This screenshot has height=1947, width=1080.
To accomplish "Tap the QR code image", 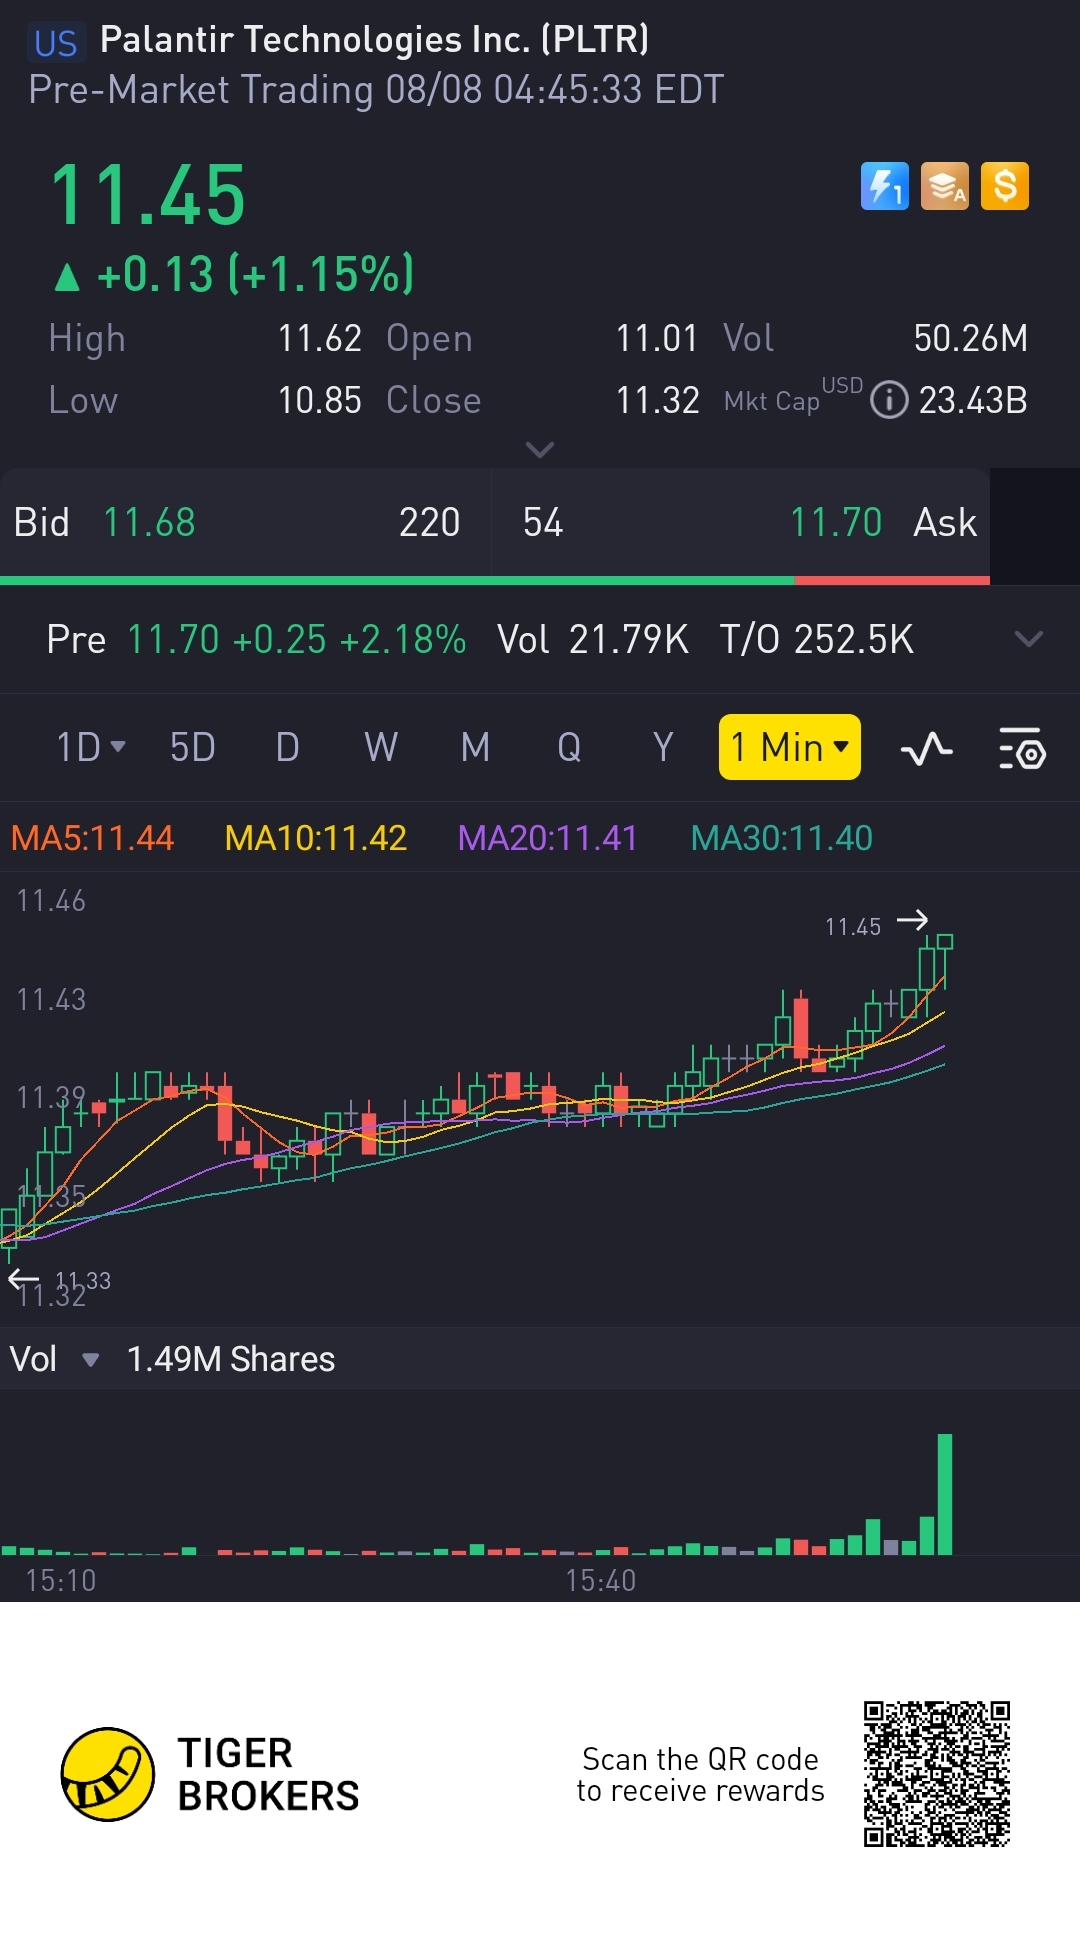I will [937, 1774].
